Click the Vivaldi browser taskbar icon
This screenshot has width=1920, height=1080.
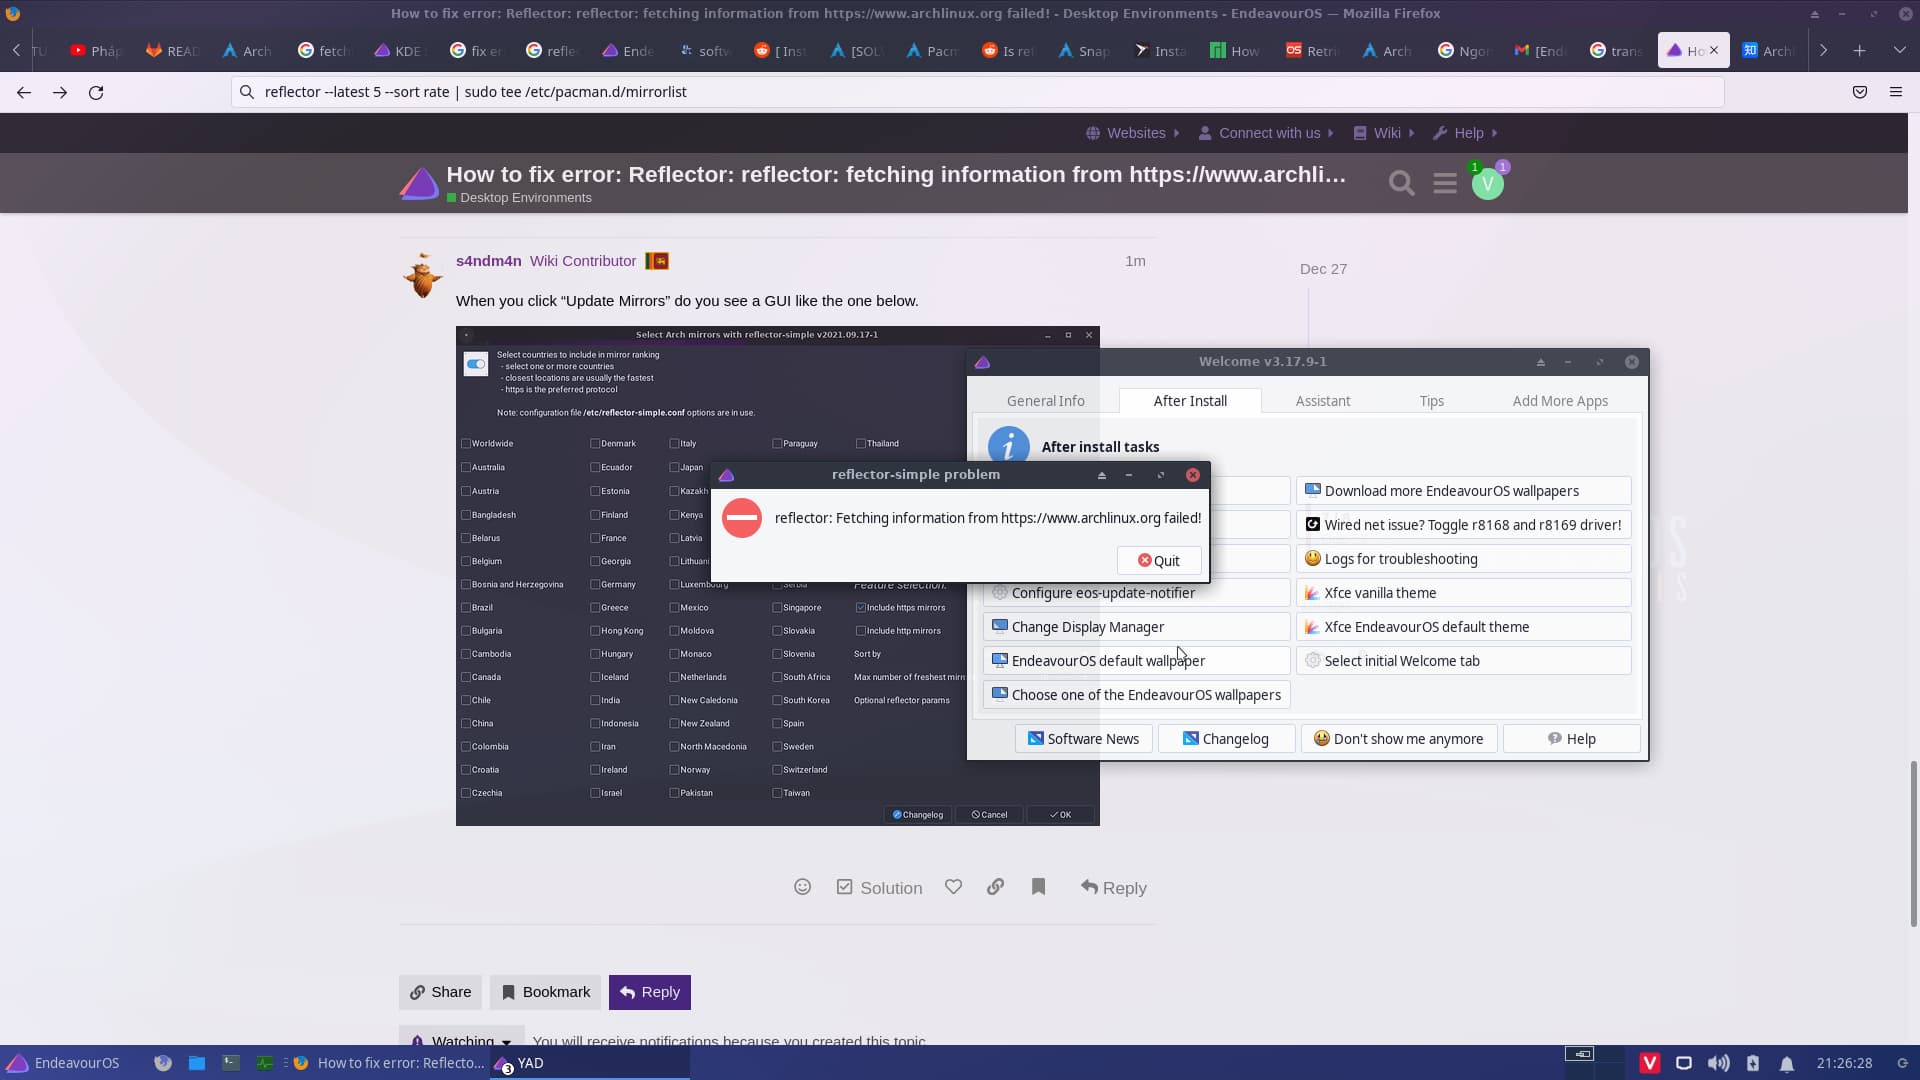(1648, 1063)
